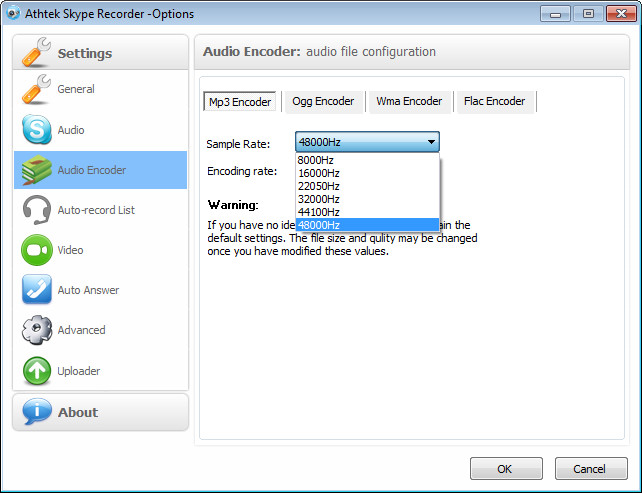This screenshot has width=642, height=493.
Task: Open the General settings page
Action: click(x=76, y=89)
